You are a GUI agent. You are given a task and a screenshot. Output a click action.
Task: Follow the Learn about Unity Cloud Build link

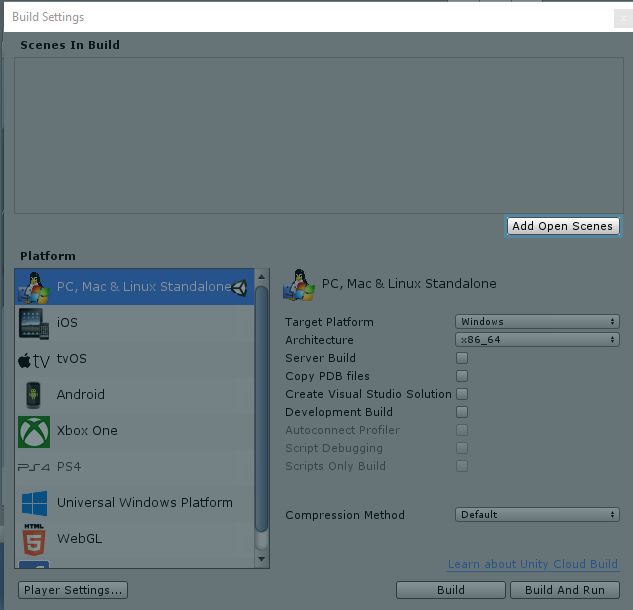click(x=532, y=565)
